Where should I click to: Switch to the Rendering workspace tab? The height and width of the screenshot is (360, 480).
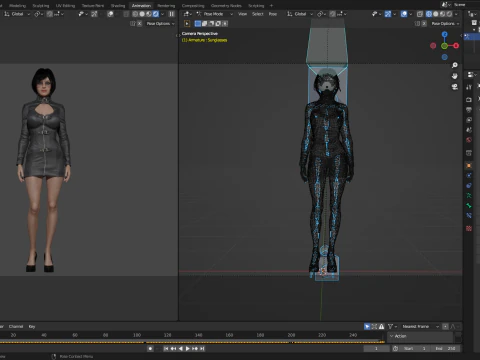pyautogui.click(x=166, y=6)
